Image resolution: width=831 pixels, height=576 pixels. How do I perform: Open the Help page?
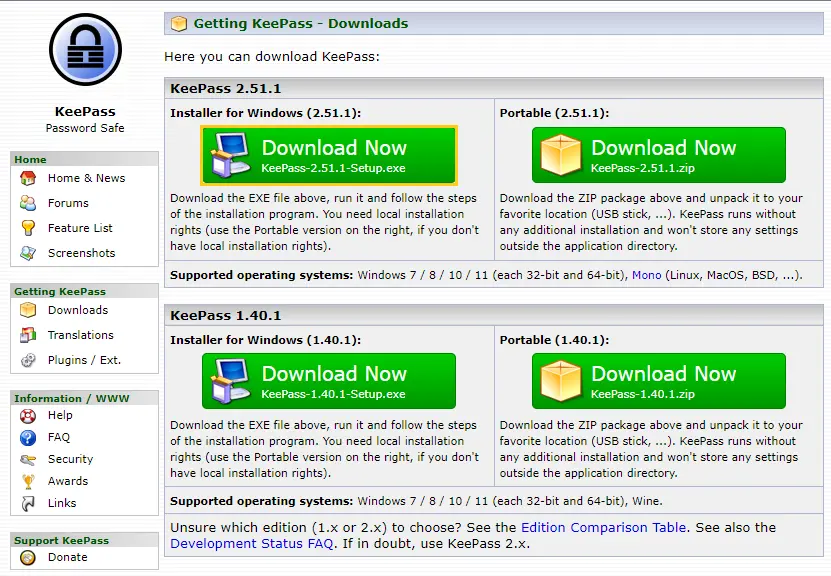coord(60,415)
